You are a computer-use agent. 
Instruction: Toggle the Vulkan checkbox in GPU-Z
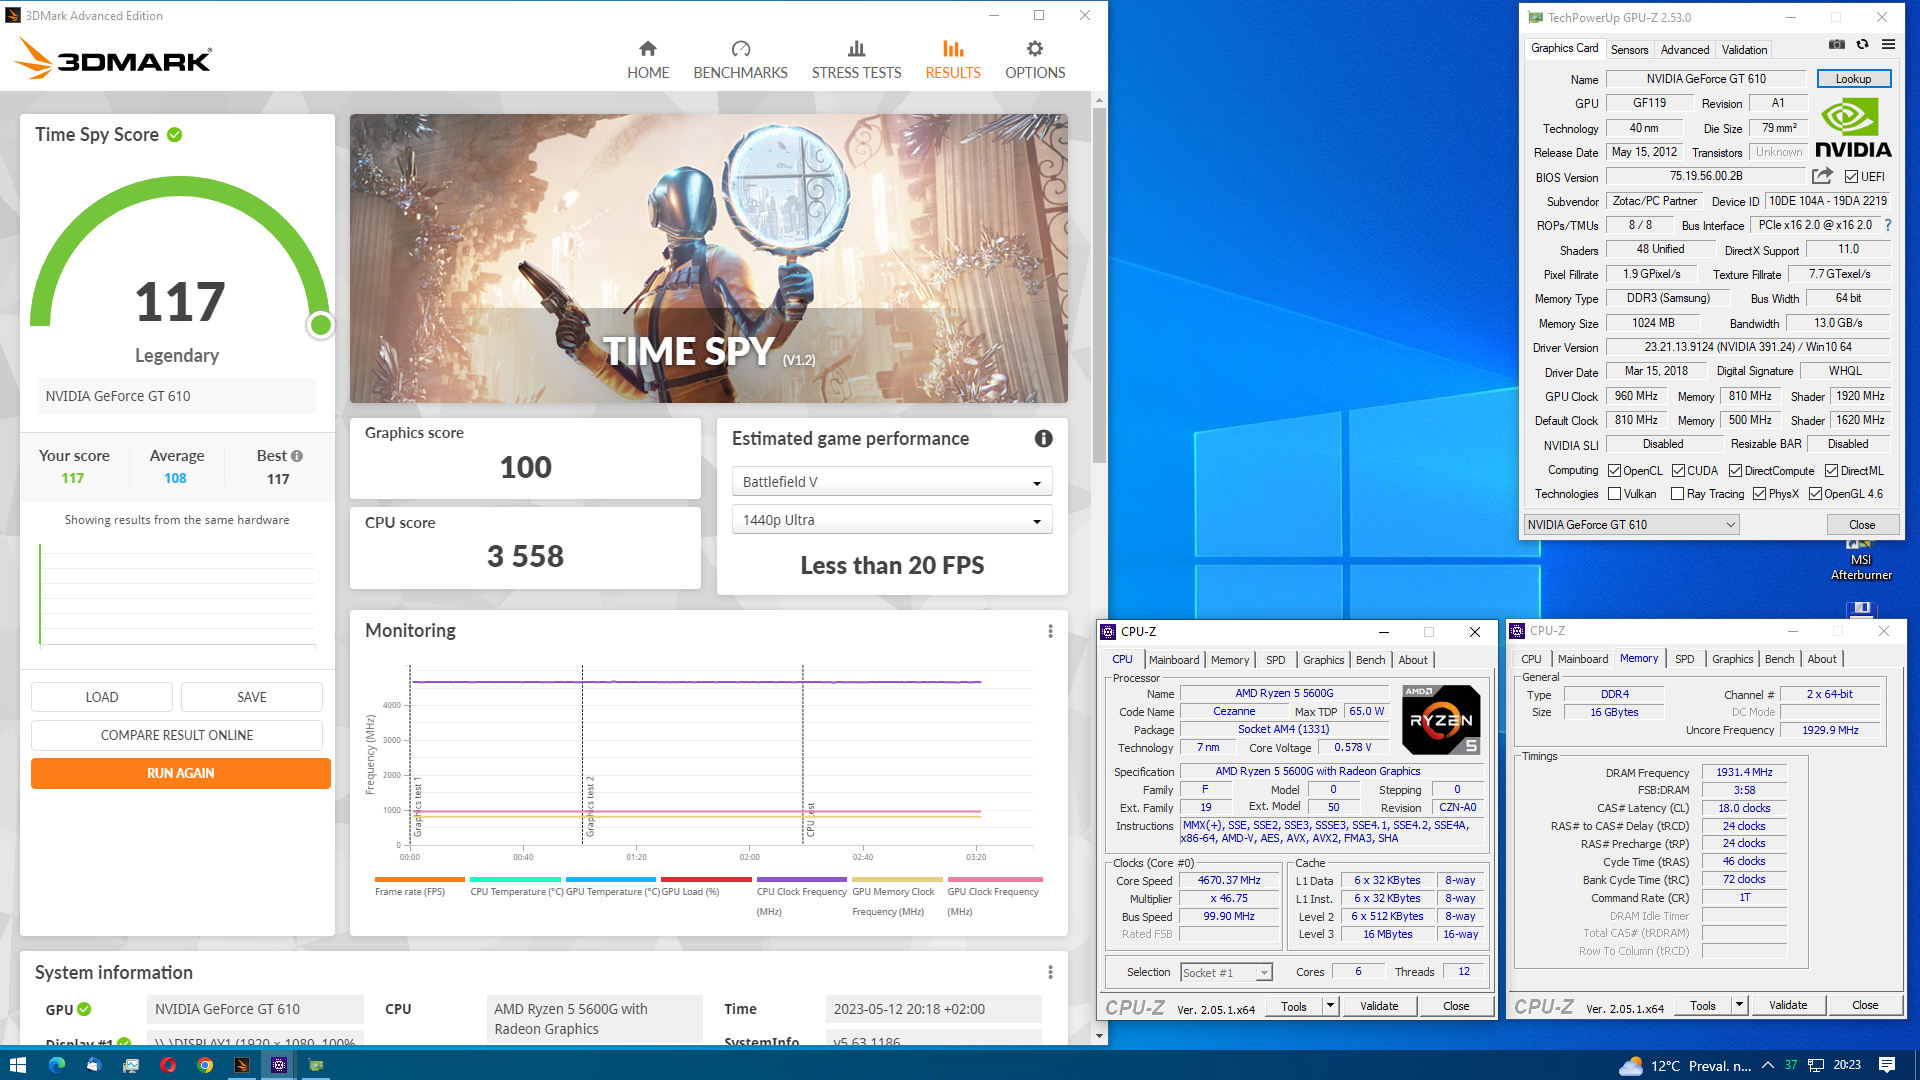1614,494
